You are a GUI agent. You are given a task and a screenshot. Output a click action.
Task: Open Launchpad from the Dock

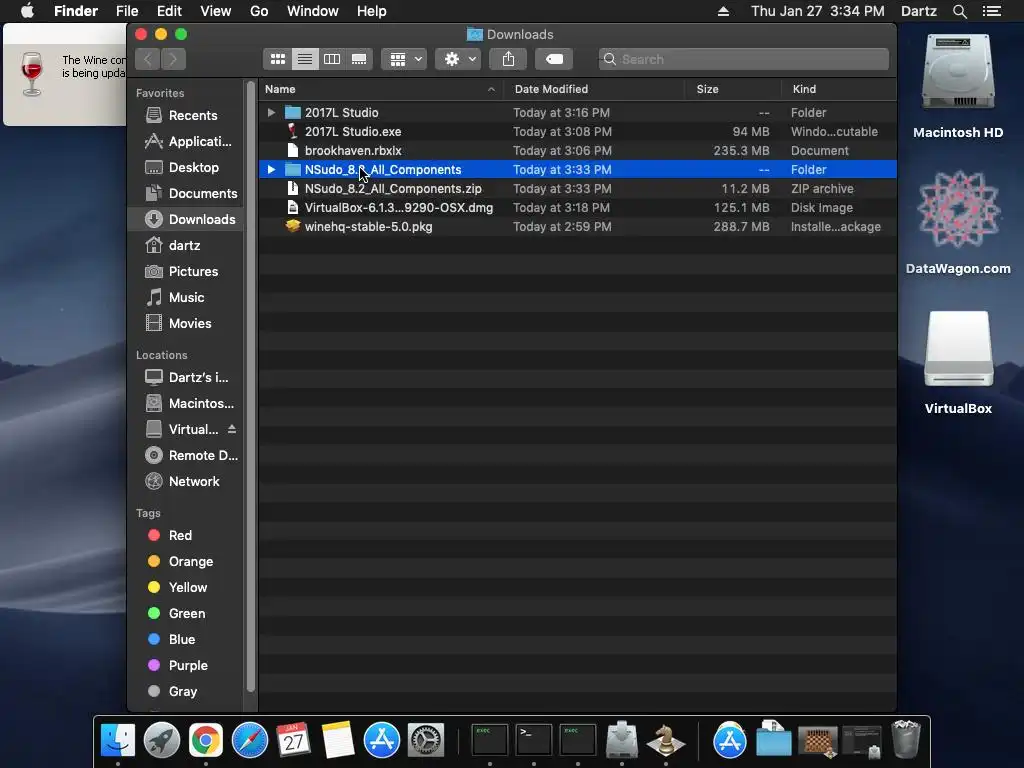click(161, 740)
